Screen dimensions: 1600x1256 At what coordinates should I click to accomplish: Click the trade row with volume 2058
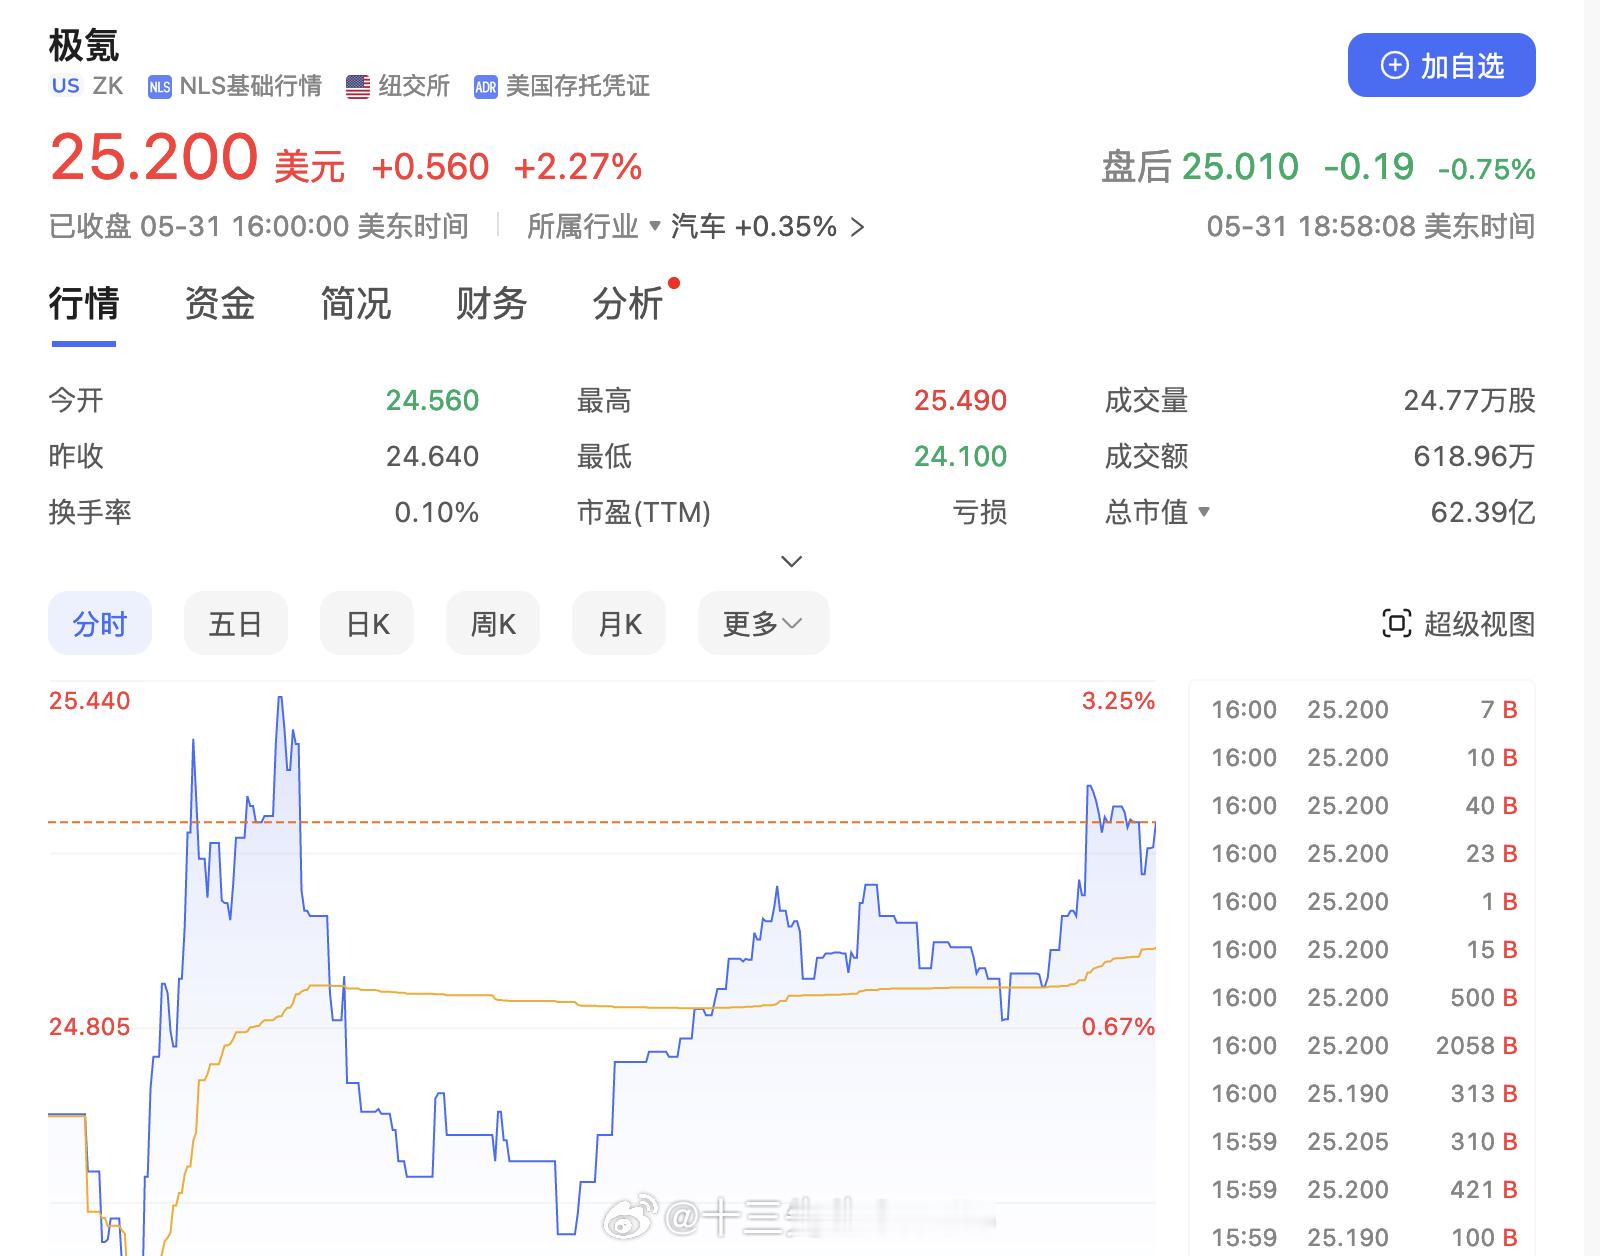1364,1046
